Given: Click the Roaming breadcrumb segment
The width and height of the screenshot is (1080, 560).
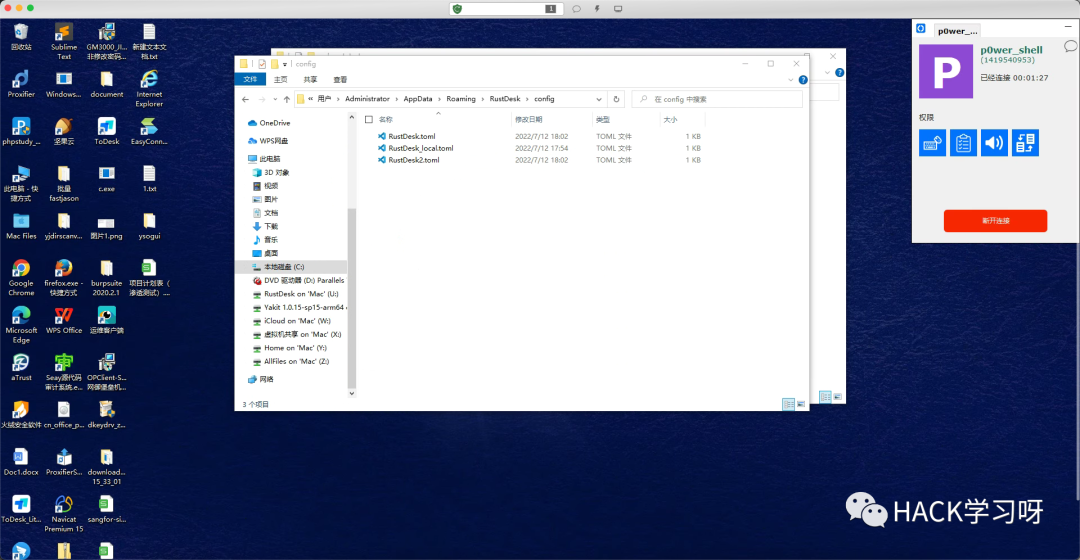Looking at the screenshot, I should pos(461,99).
